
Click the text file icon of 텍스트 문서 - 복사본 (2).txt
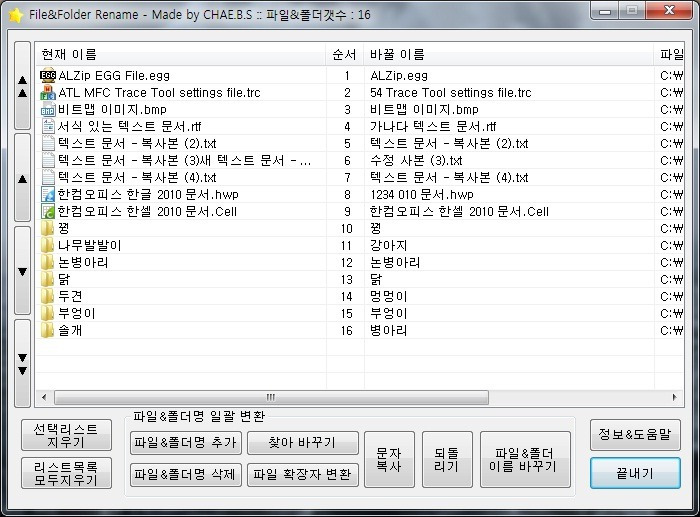[x=48, y=143]
